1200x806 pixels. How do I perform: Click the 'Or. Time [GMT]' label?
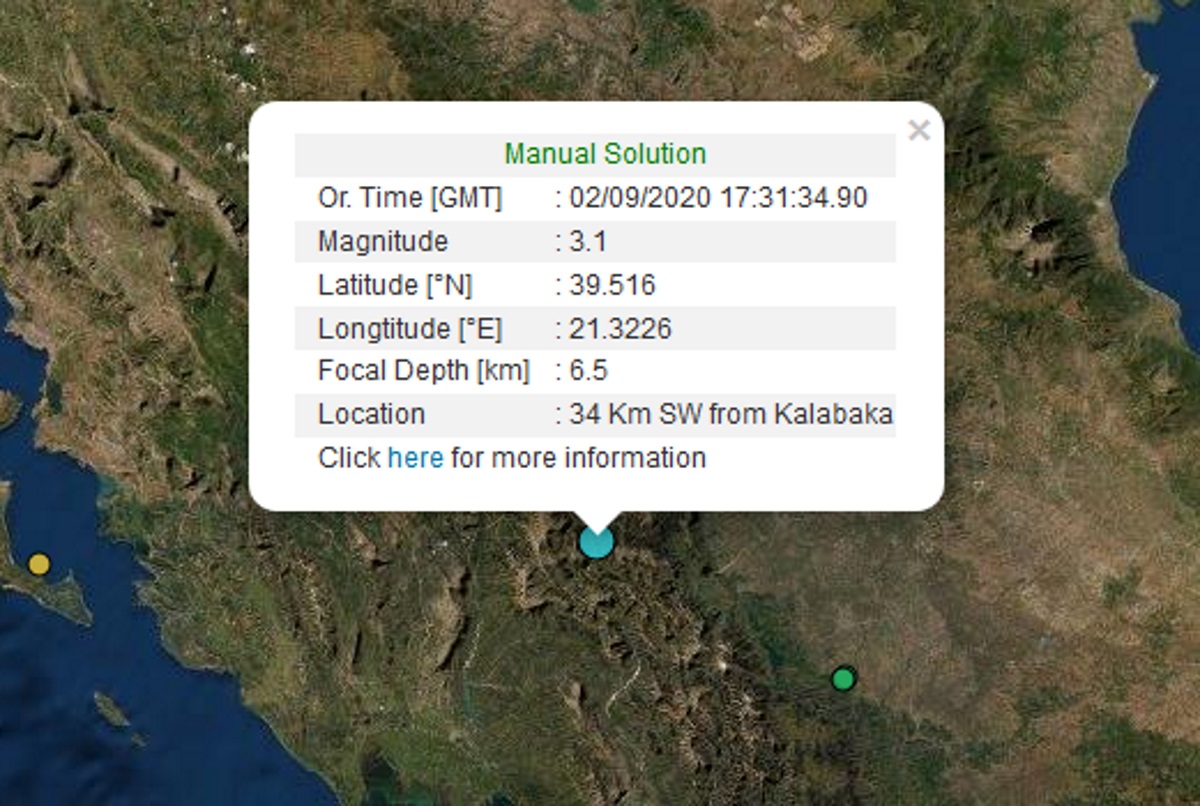(x=410, y=198)
